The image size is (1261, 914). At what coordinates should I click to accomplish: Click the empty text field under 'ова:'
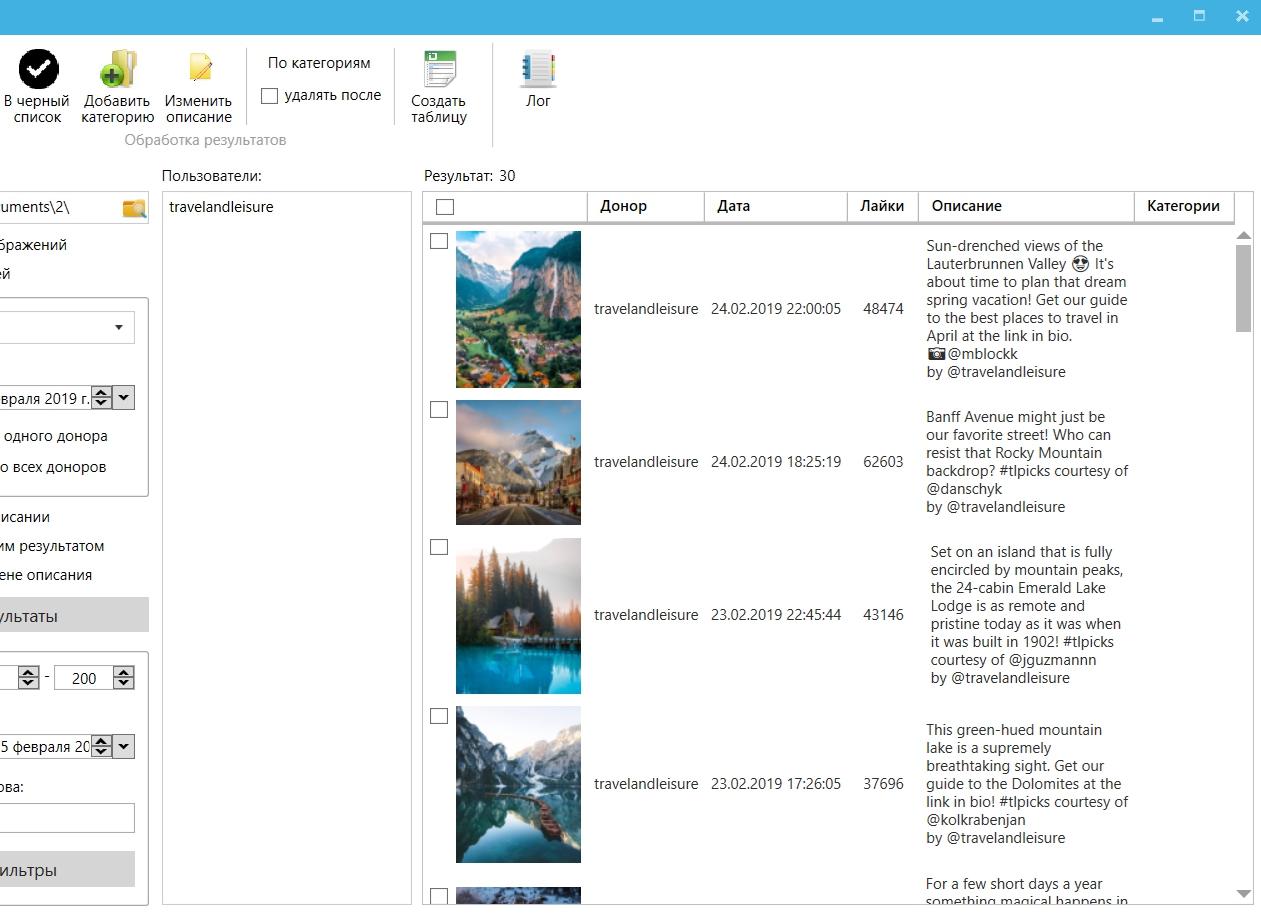[67, 818]
